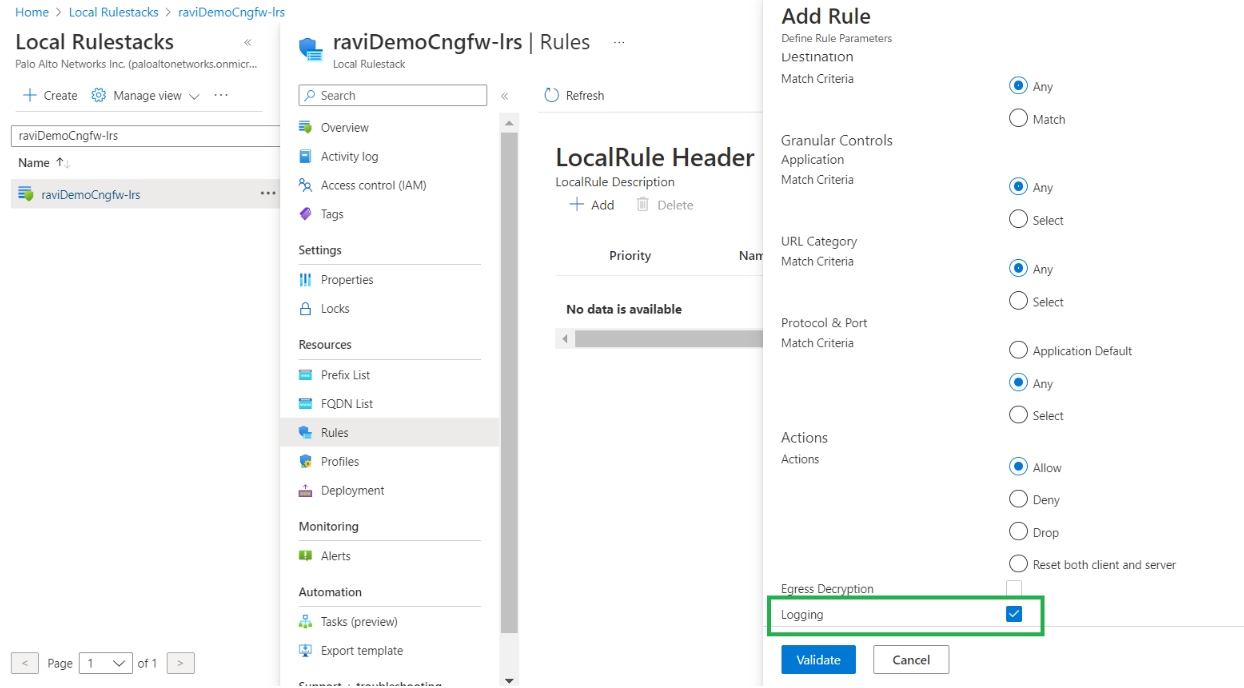Select the Deny action radio button
The image size is (1244, 688).
pos(1018,500)
